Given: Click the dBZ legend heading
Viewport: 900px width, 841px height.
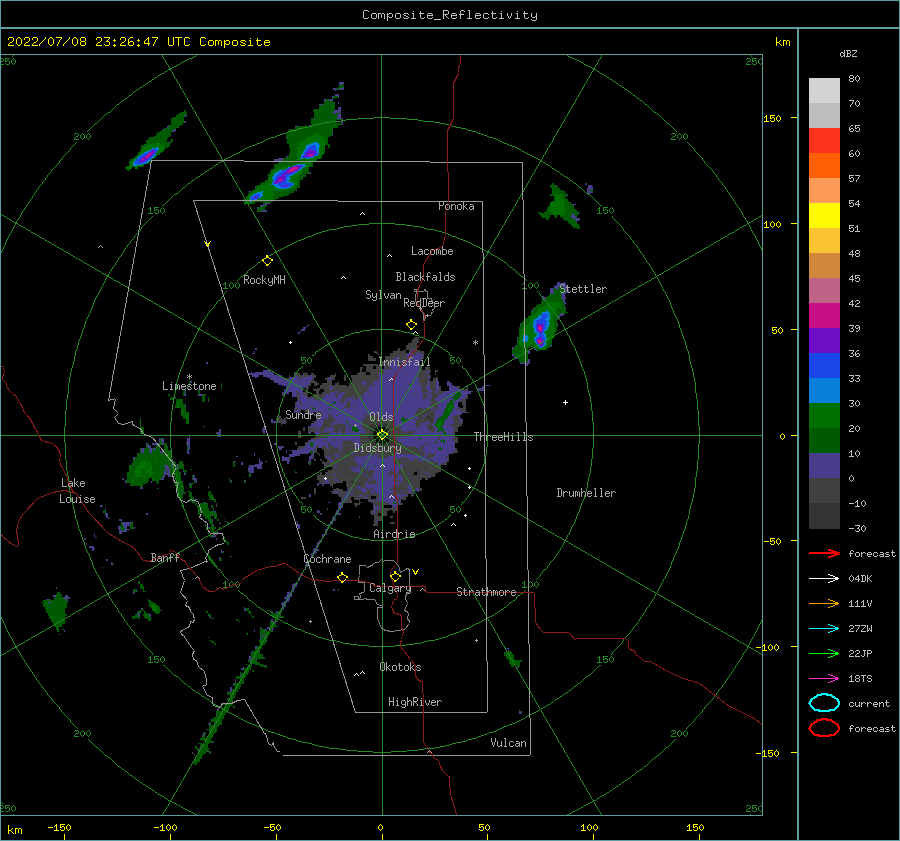Looking at the screenshot, I should tap(848, 53).
